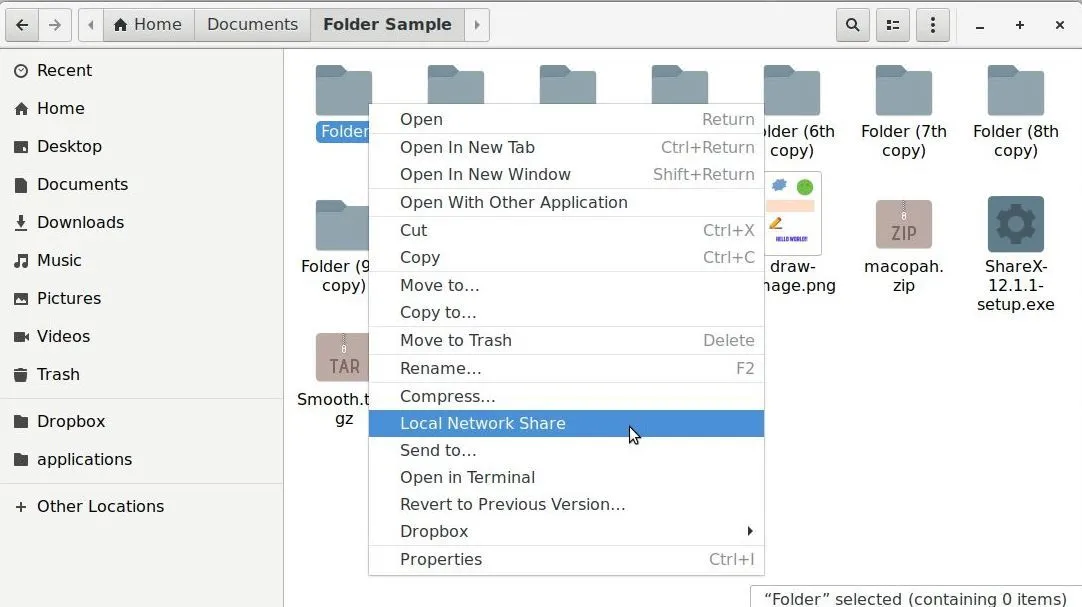Select the ShareX-12.1.1-setup.exe file icon
Viewport: 1082px width, 607px height.
[1015, 225]
